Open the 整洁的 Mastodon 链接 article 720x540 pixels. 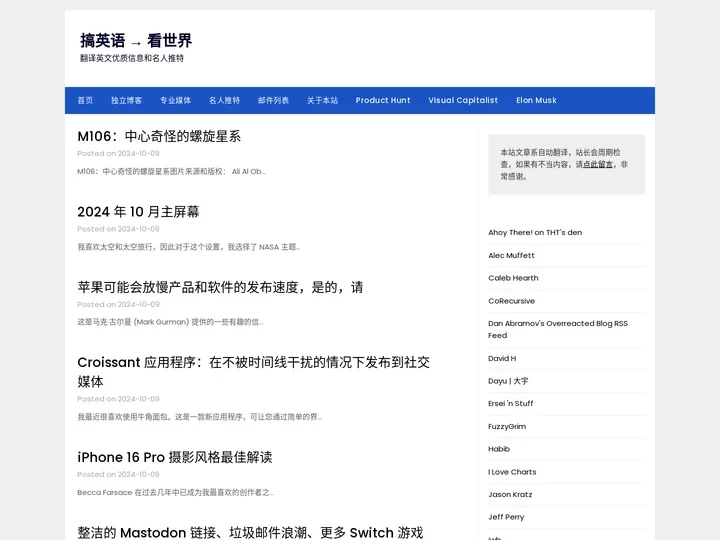pyautogui.click(x=250, y=533)
